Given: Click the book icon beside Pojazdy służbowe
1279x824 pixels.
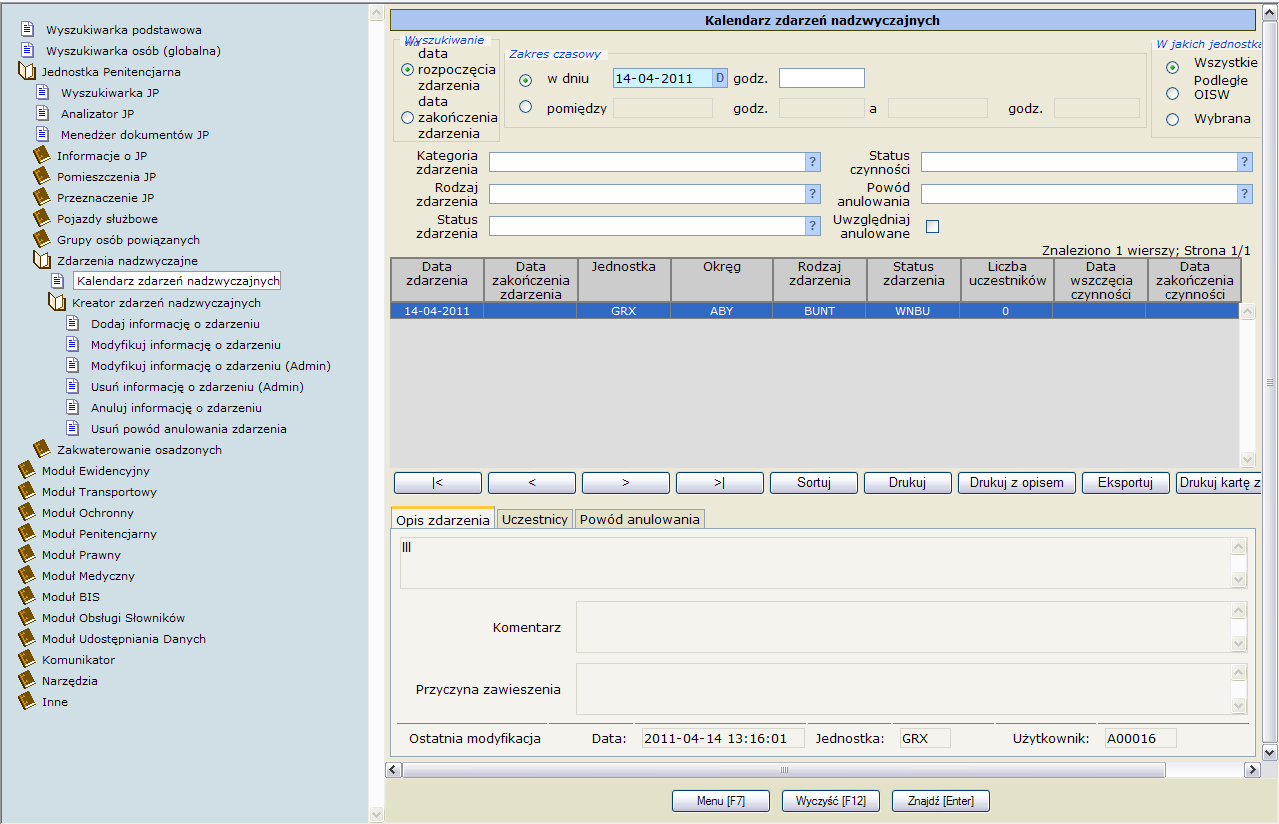Looking at the screenshot, I should [x=42, y=218].
